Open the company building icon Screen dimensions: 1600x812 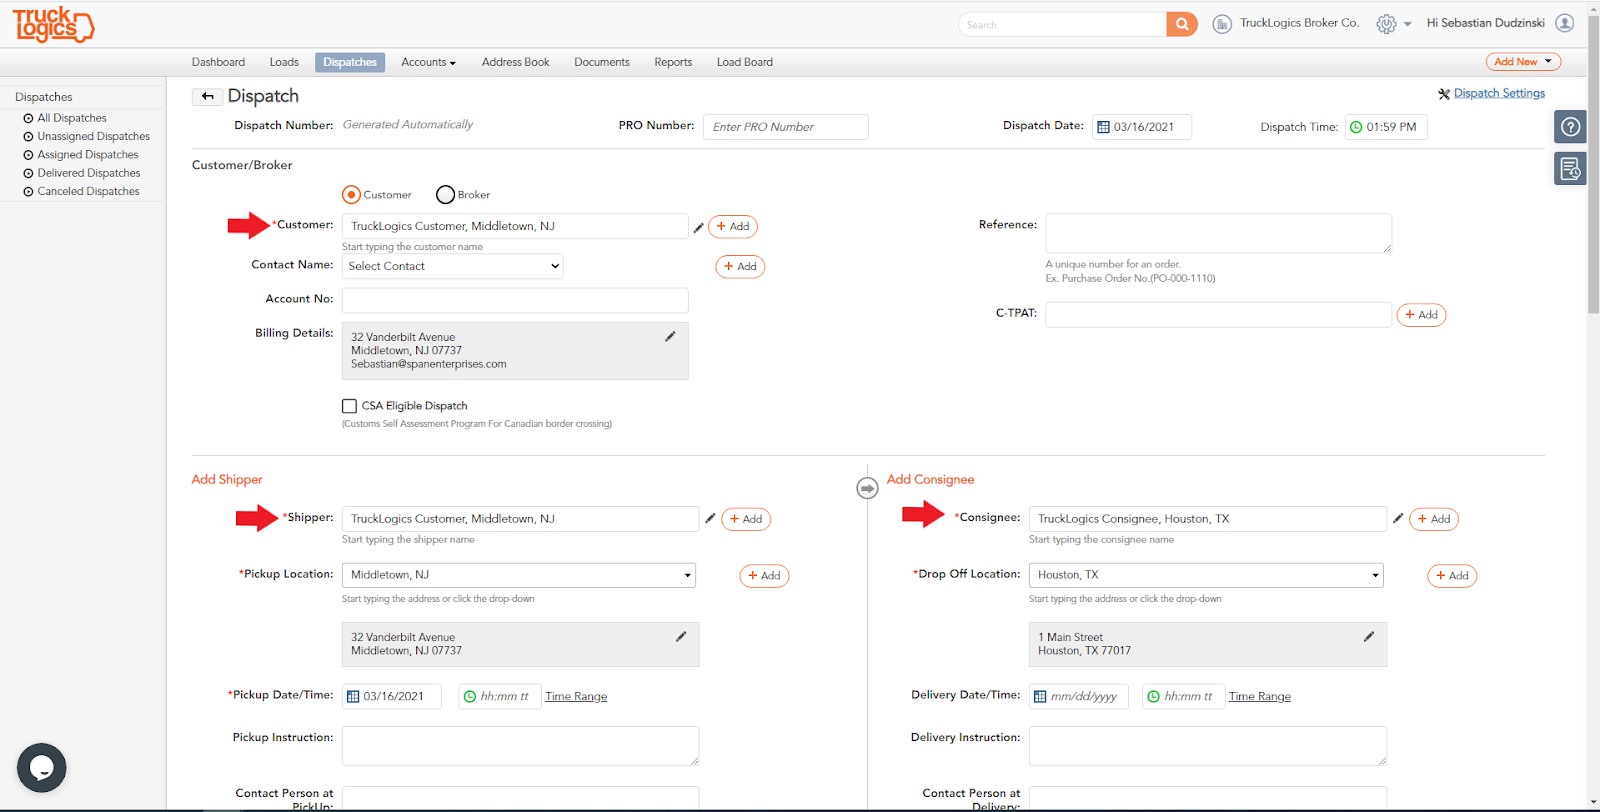click(x=1222, y=24)
